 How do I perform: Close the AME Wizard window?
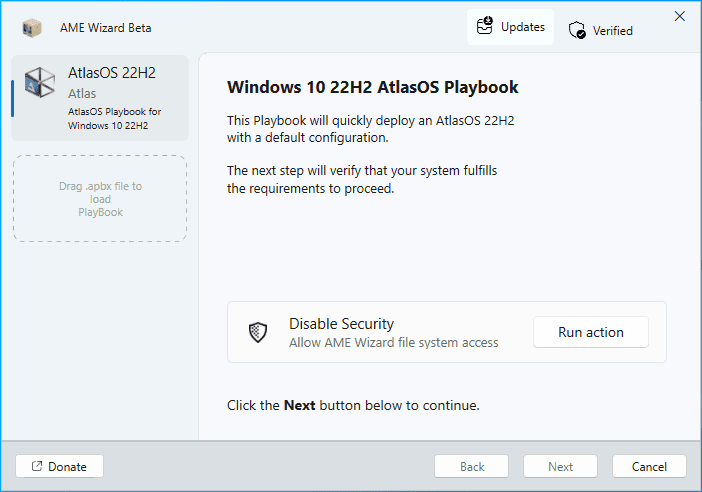point(679,16)
